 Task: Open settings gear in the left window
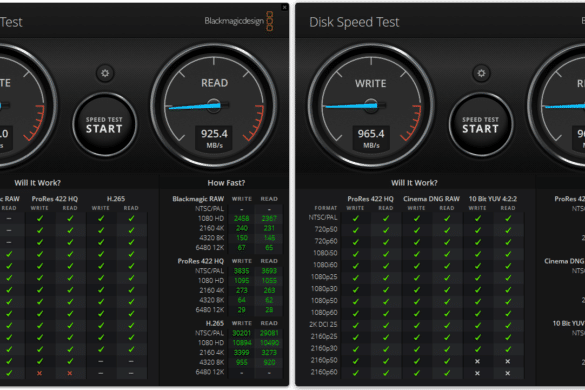click(x=105, y=73)
